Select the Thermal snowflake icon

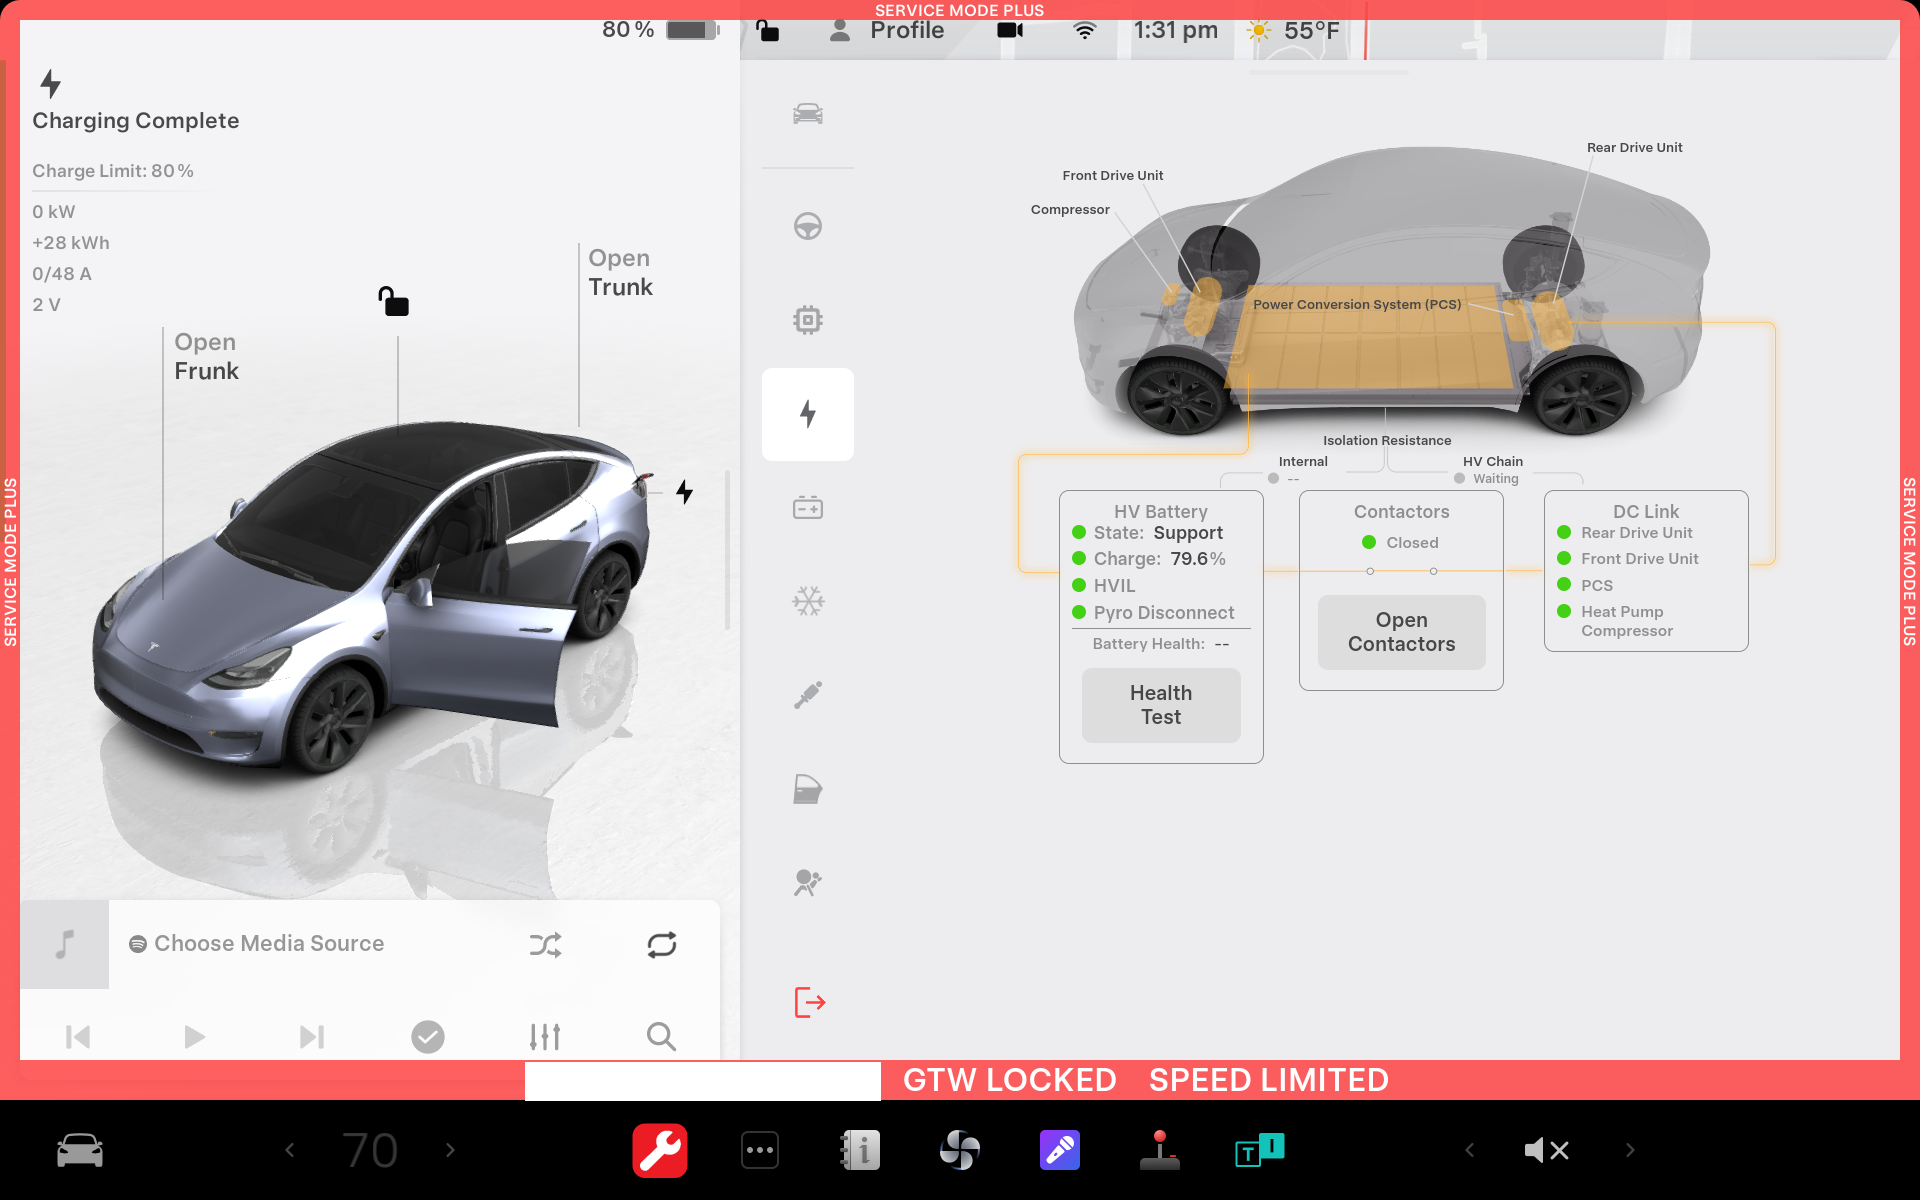point(808,601)
